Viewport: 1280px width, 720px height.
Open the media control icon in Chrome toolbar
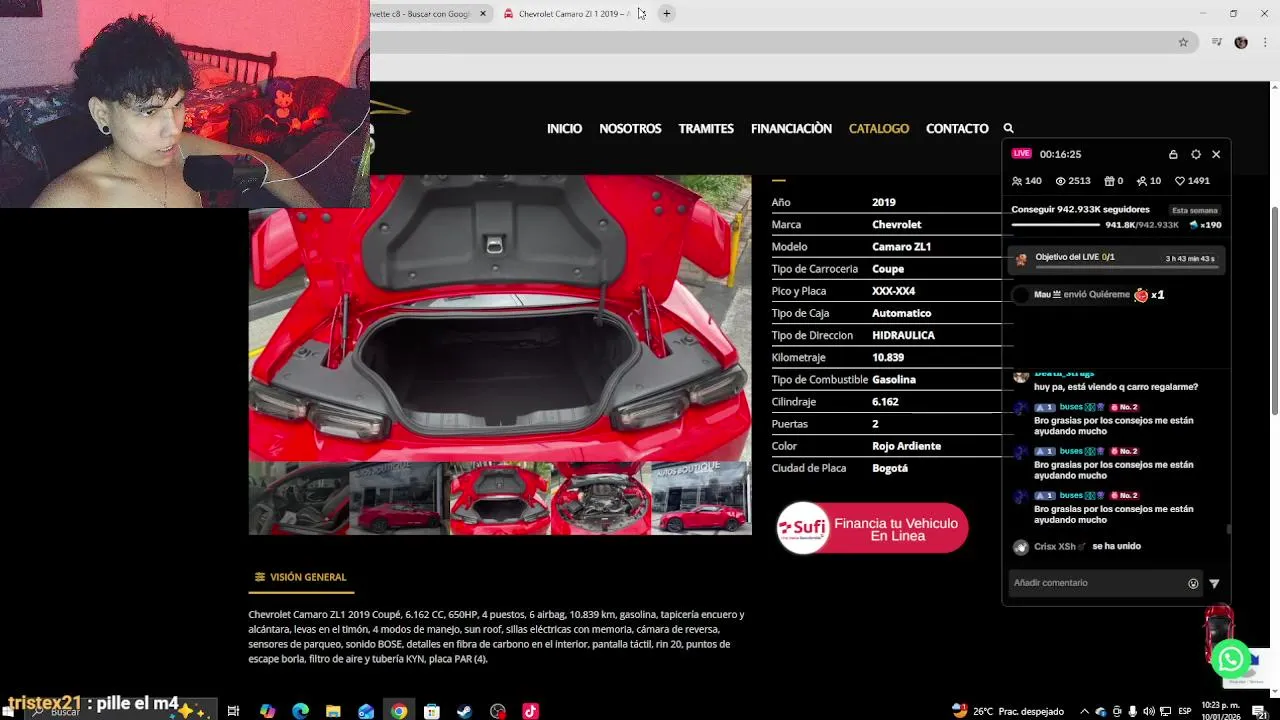click(1216, 42)
